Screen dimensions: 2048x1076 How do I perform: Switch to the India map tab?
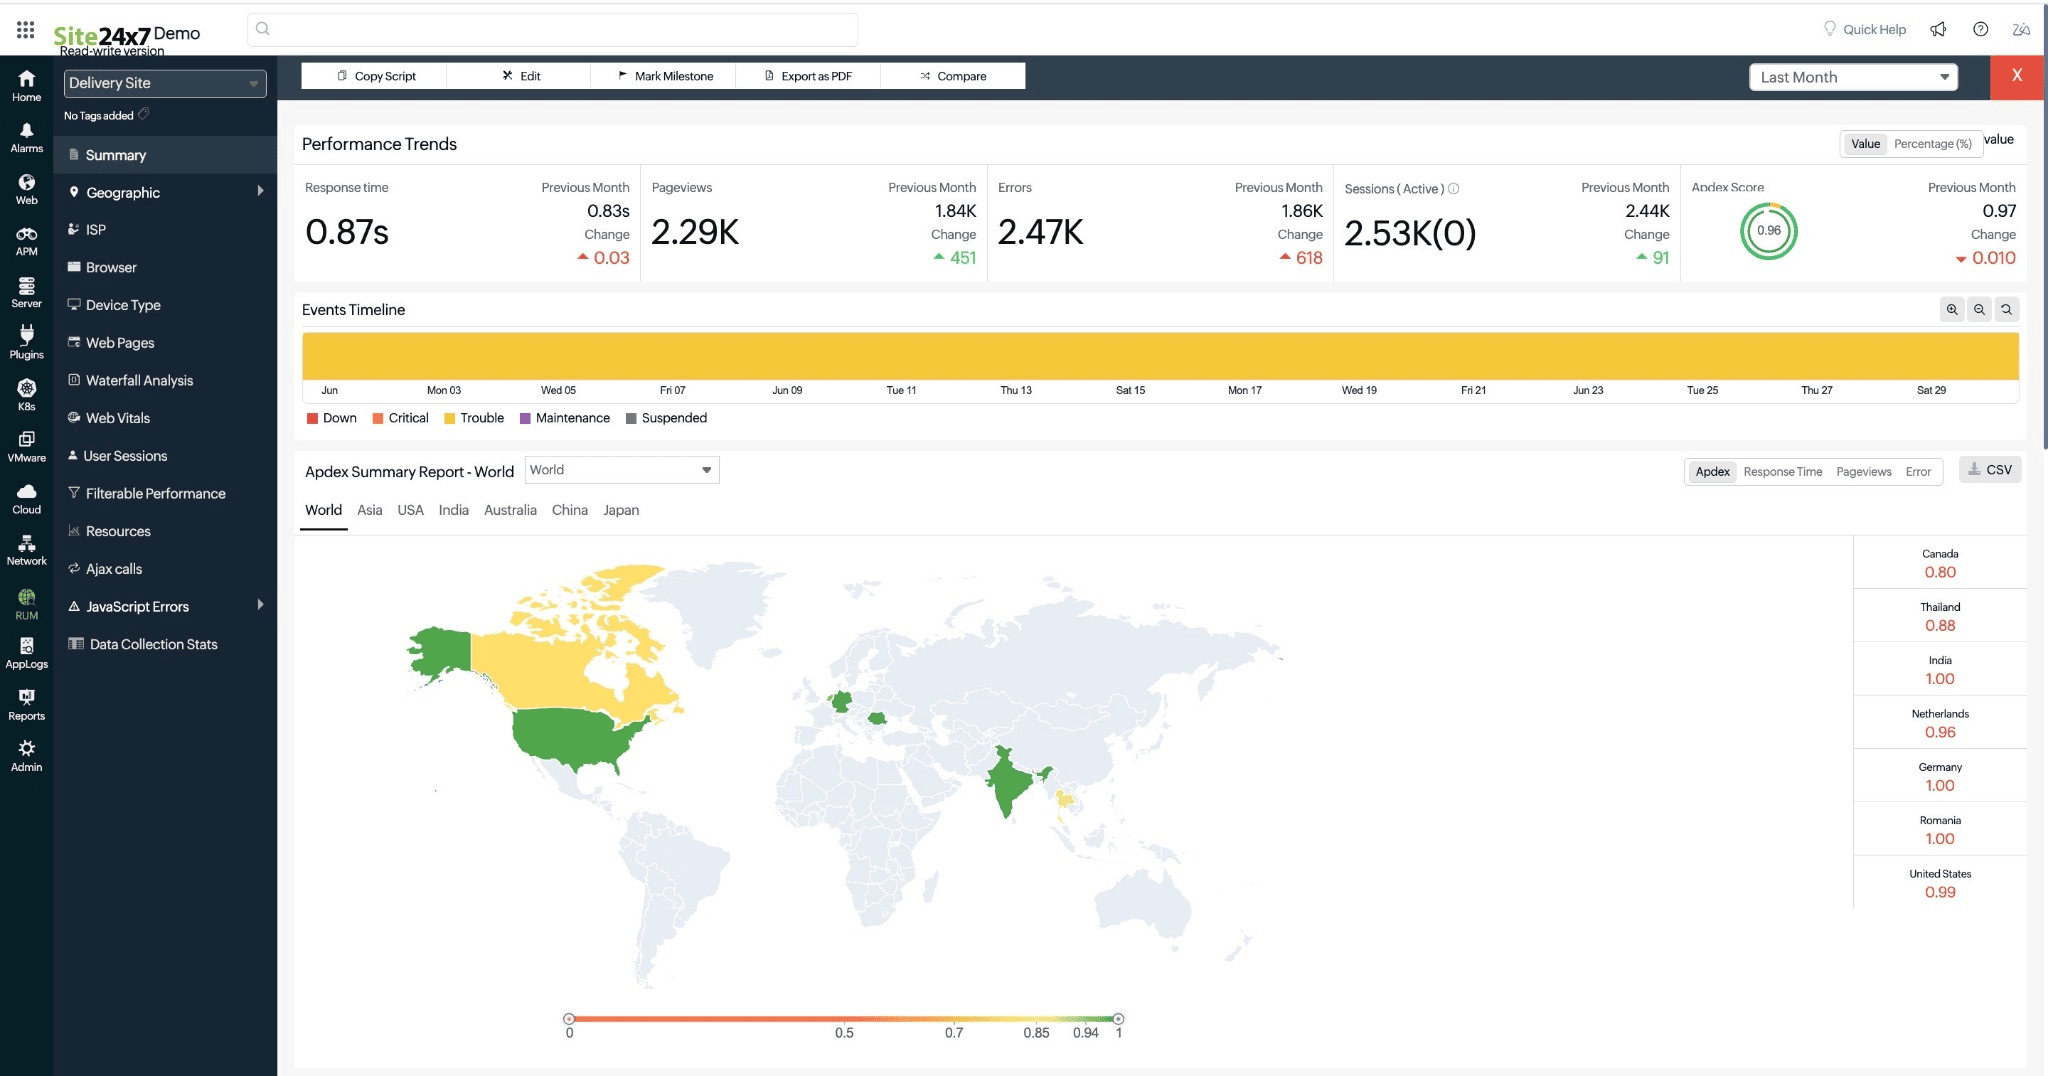coord(453,510)
